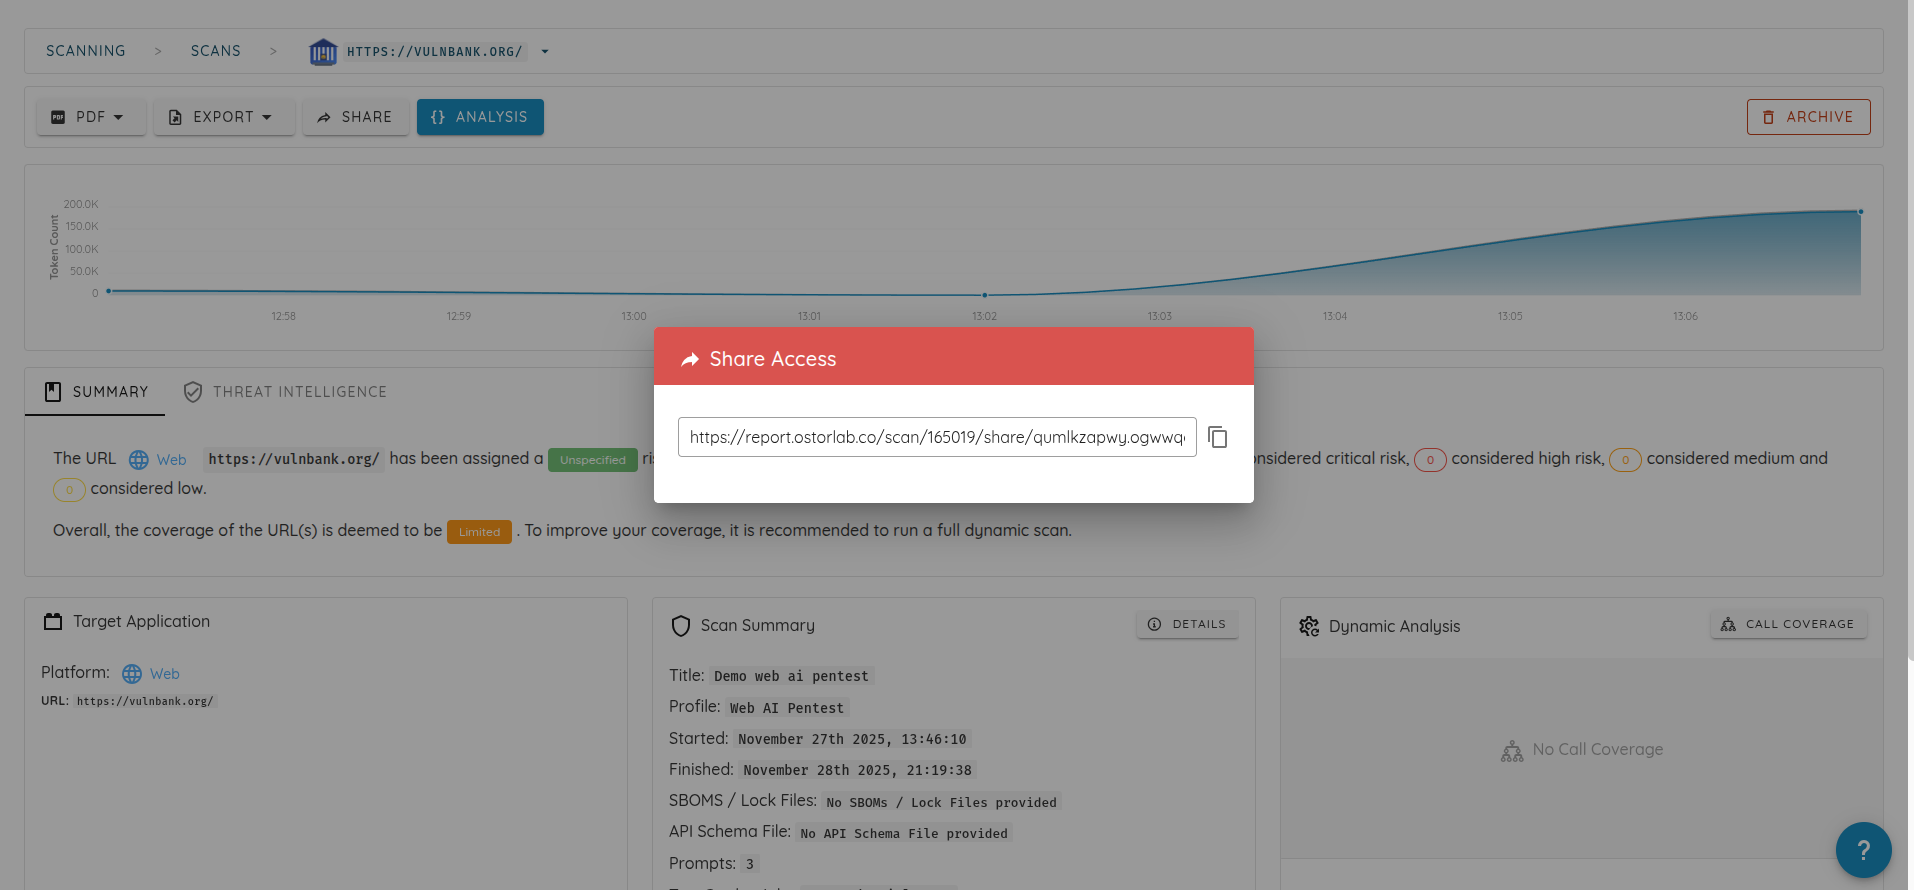The height and width of the screenshot is (890, 1914).
Task: Click the summary URL chip https://vulnbank.org/
Action: pyautogui.click(x=294, y=459)
